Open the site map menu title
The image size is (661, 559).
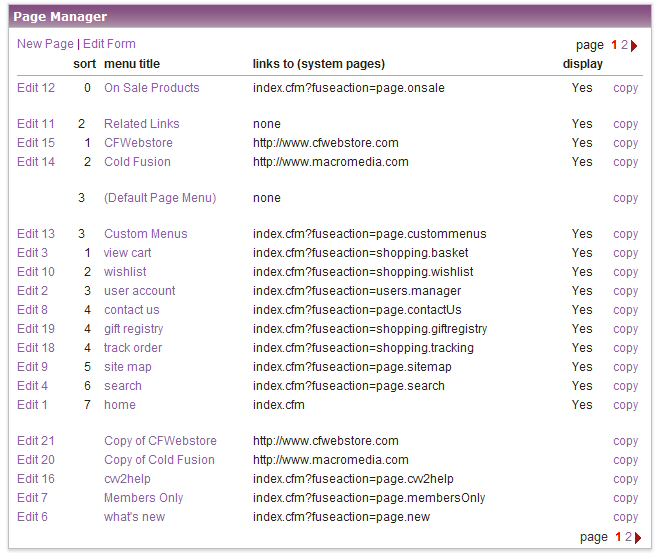128,367
